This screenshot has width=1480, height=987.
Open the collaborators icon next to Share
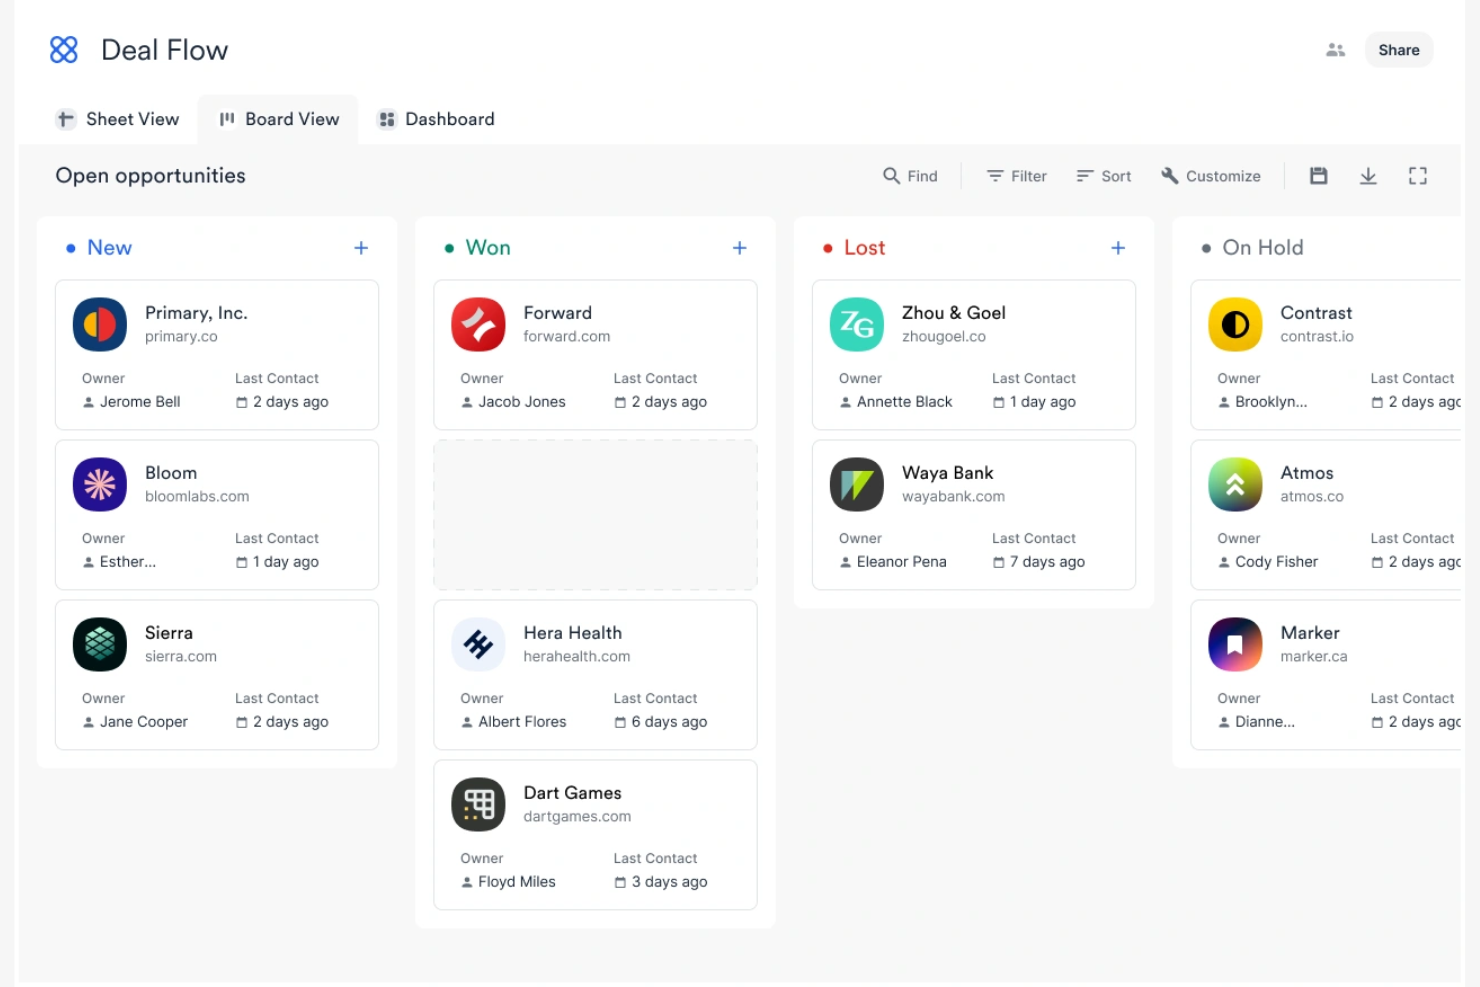click(x=1335, y=49)
